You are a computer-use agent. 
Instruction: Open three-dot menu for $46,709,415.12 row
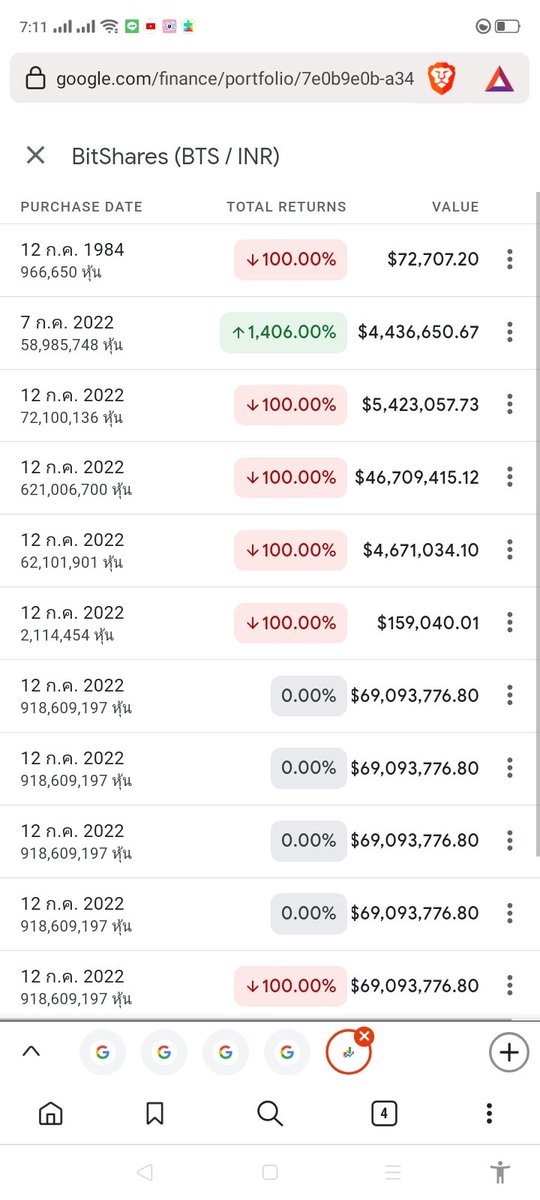[x=510, y=477]
